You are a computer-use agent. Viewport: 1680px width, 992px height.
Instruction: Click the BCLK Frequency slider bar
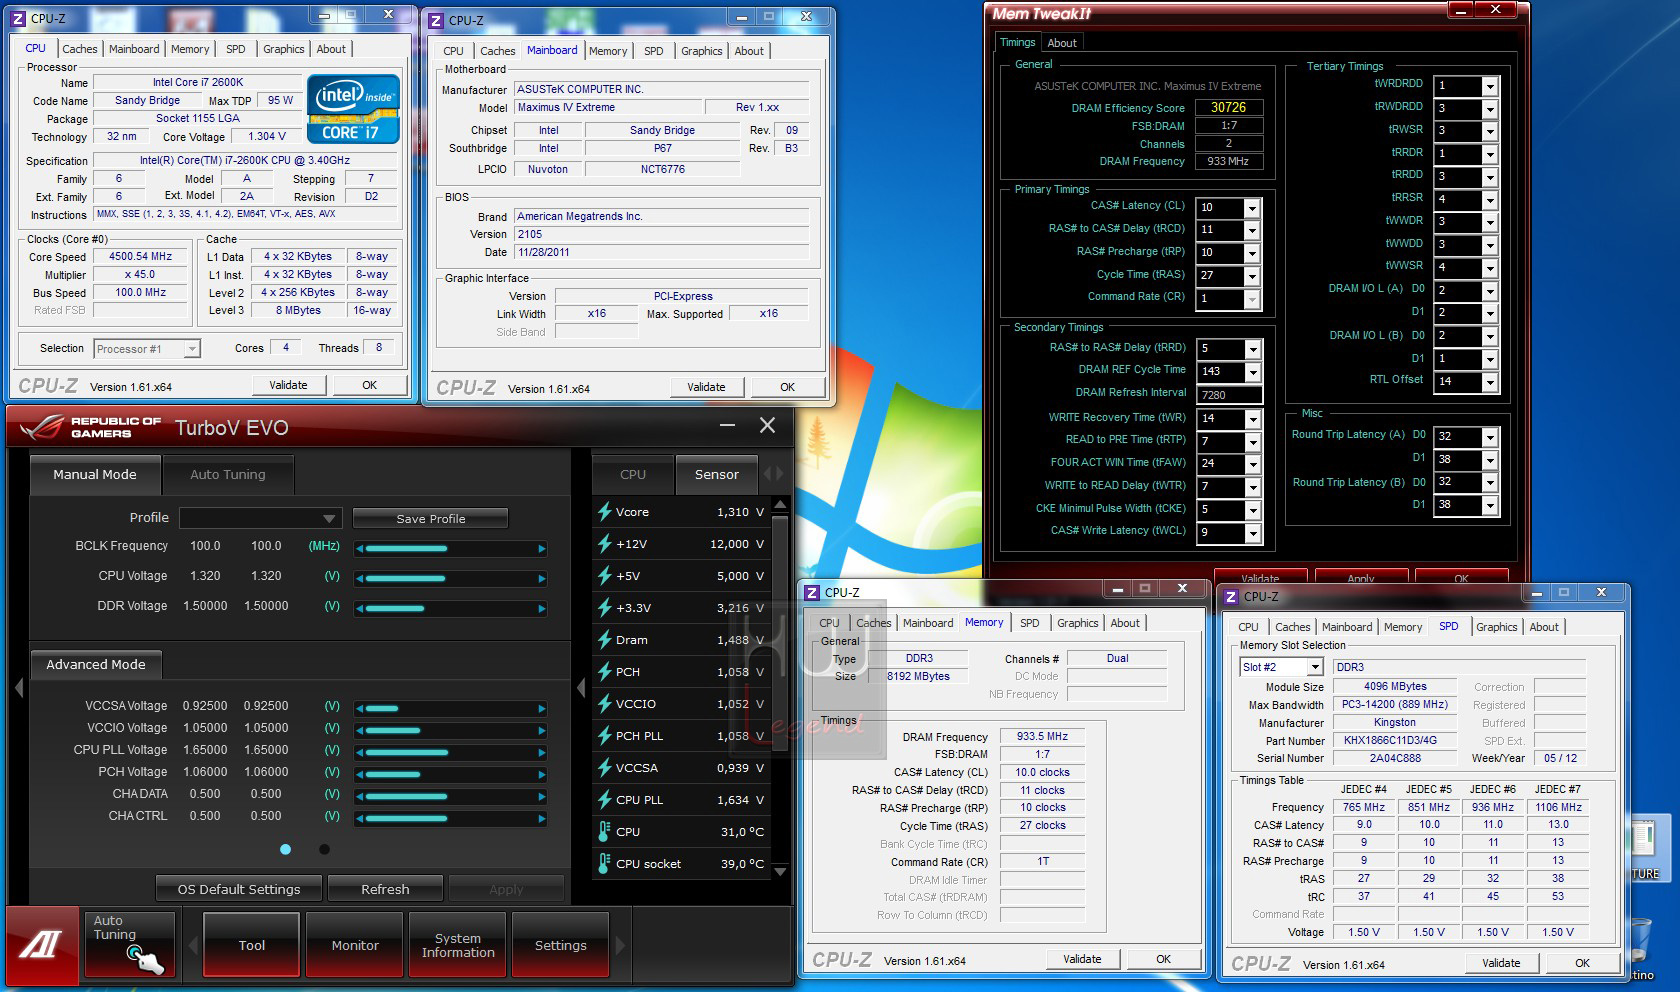coord(451,548)
